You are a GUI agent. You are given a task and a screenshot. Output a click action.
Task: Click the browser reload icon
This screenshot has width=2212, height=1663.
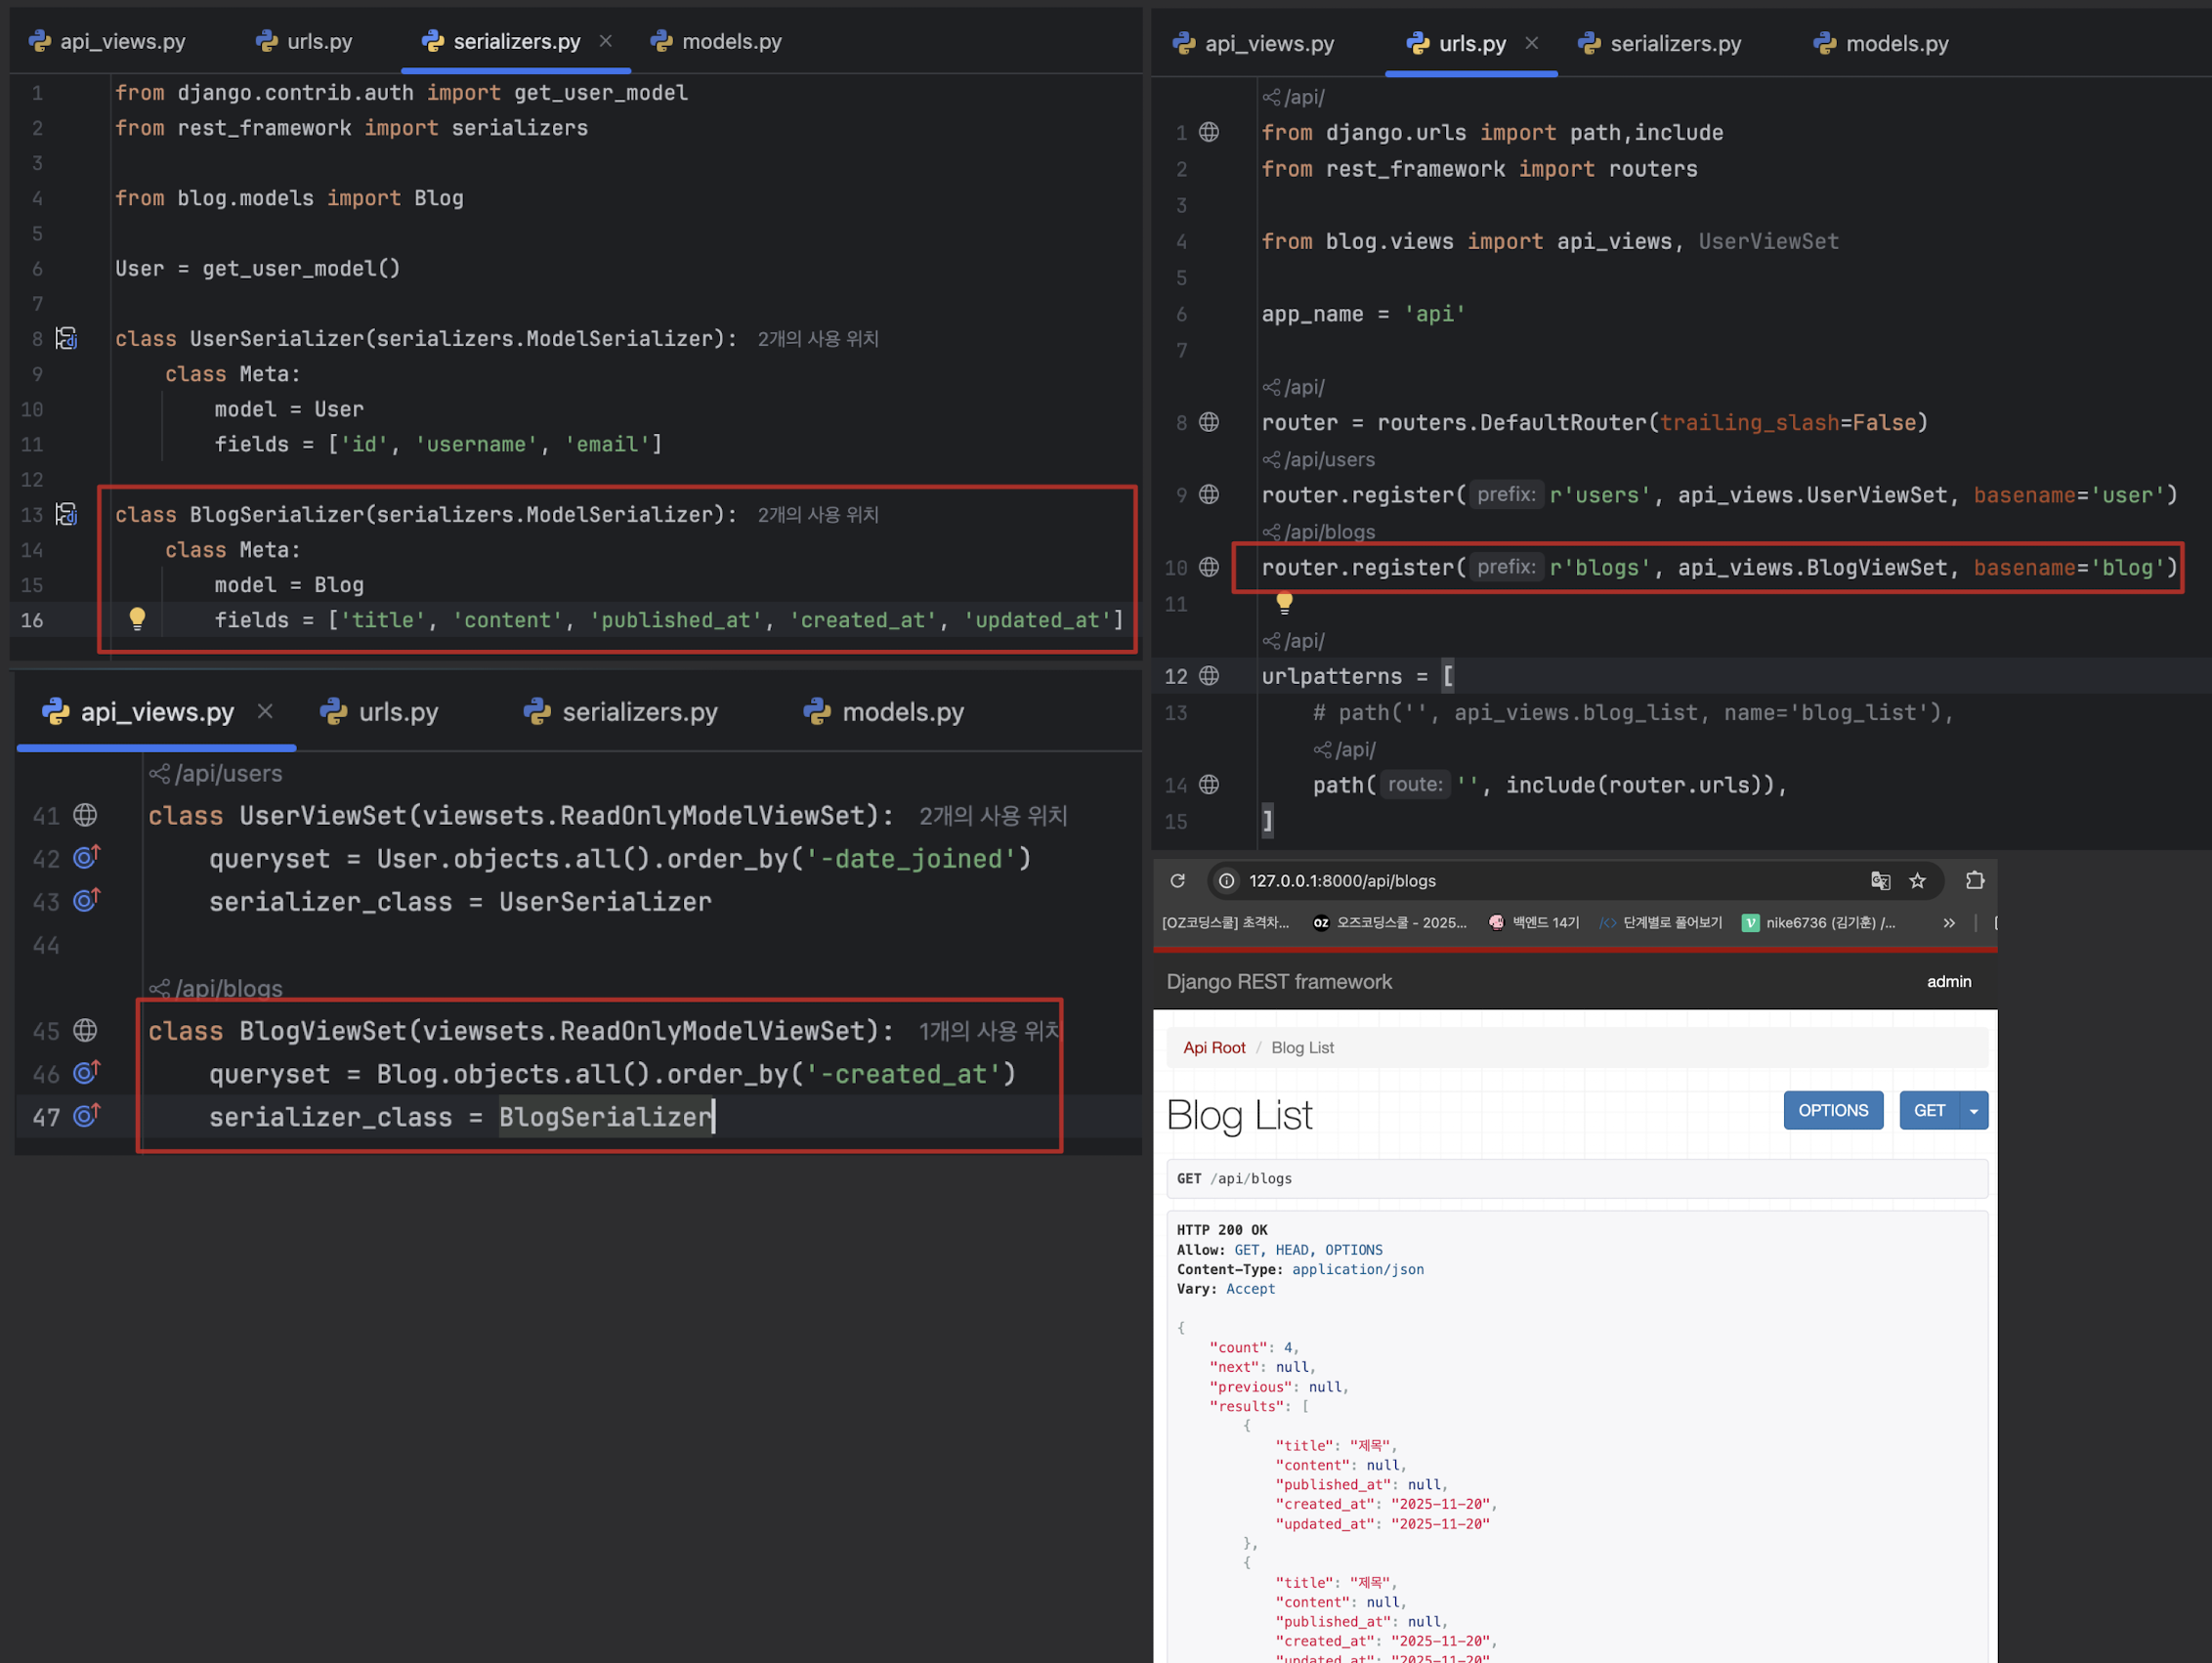tap(1177, 881)
